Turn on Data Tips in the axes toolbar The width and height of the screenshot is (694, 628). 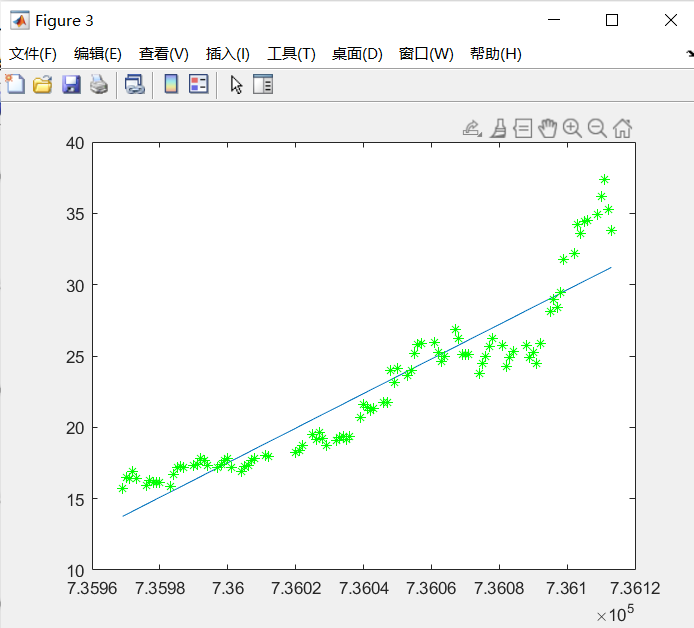coord(522,128)
